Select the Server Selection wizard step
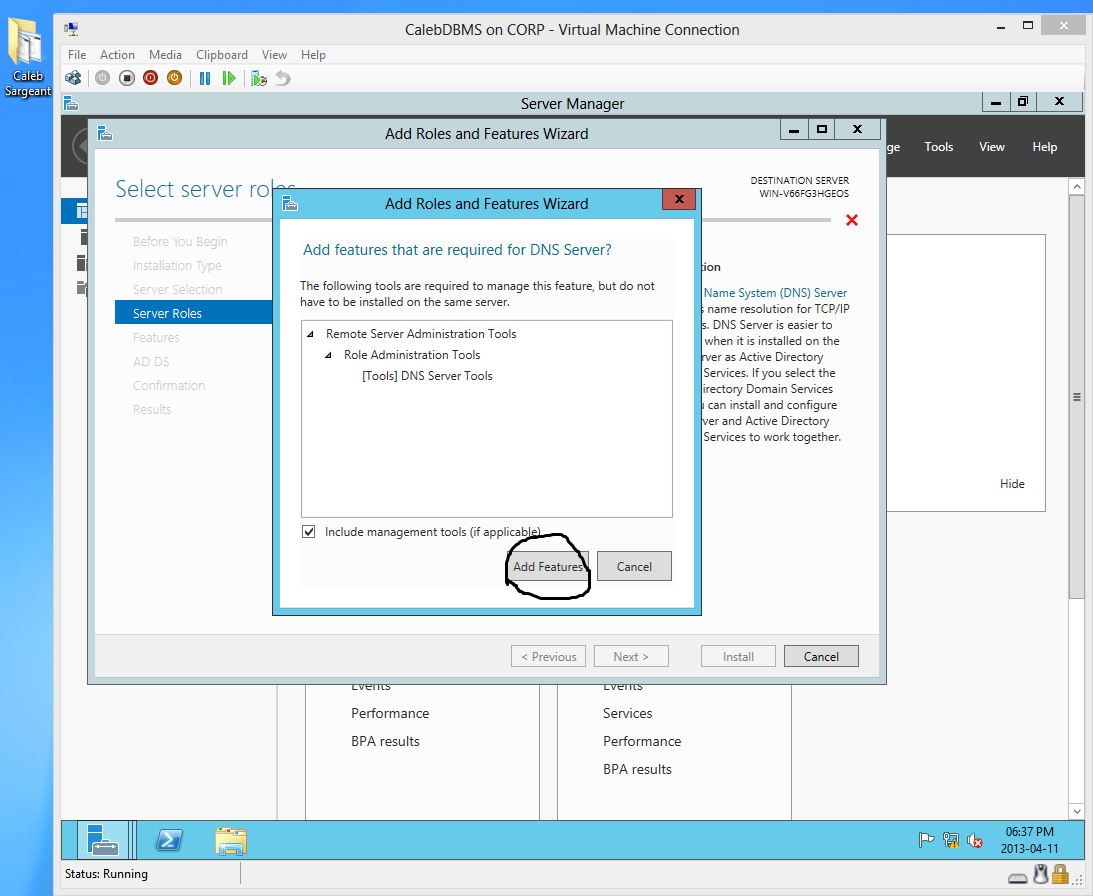 (x=177, y=289)
